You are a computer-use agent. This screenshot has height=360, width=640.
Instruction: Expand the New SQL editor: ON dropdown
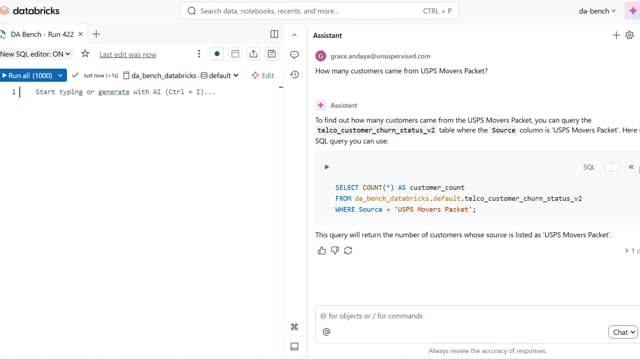tap(36, 54)
